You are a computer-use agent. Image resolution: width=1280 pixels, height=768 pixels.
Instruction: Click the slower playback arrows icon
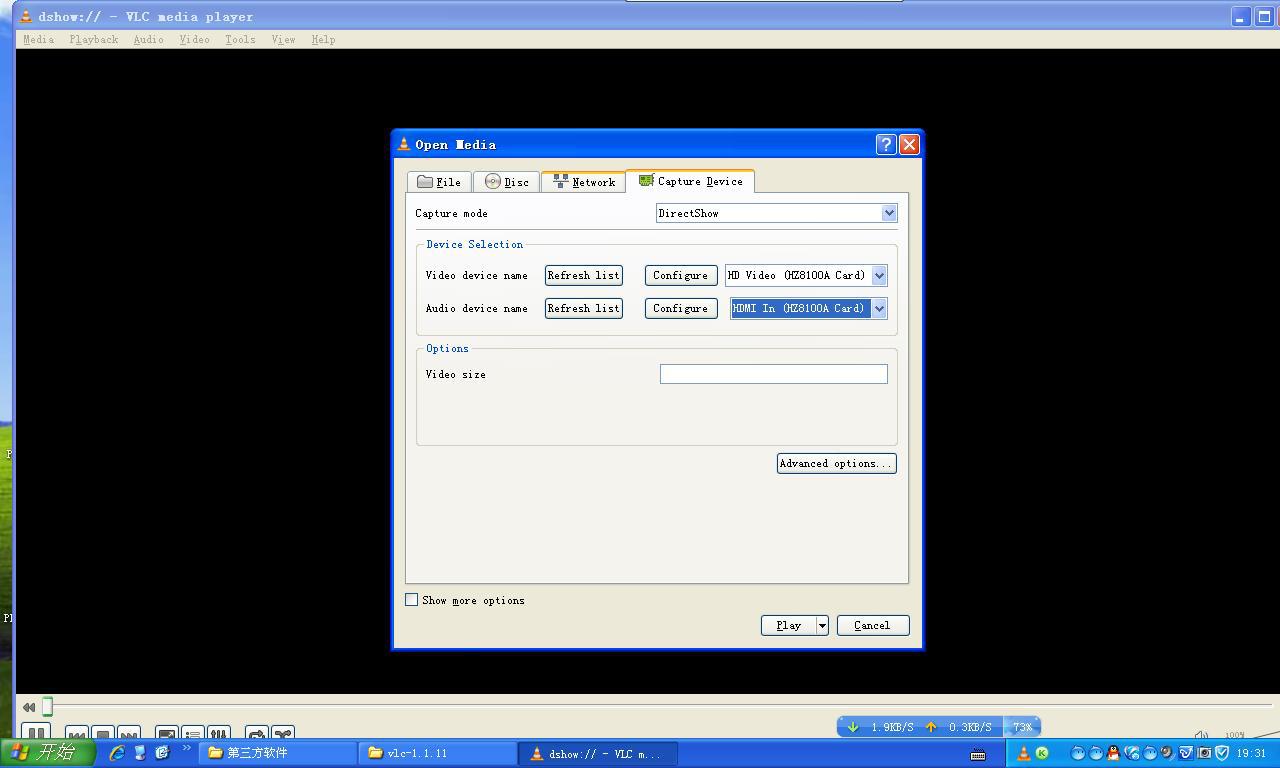[29, 707]
